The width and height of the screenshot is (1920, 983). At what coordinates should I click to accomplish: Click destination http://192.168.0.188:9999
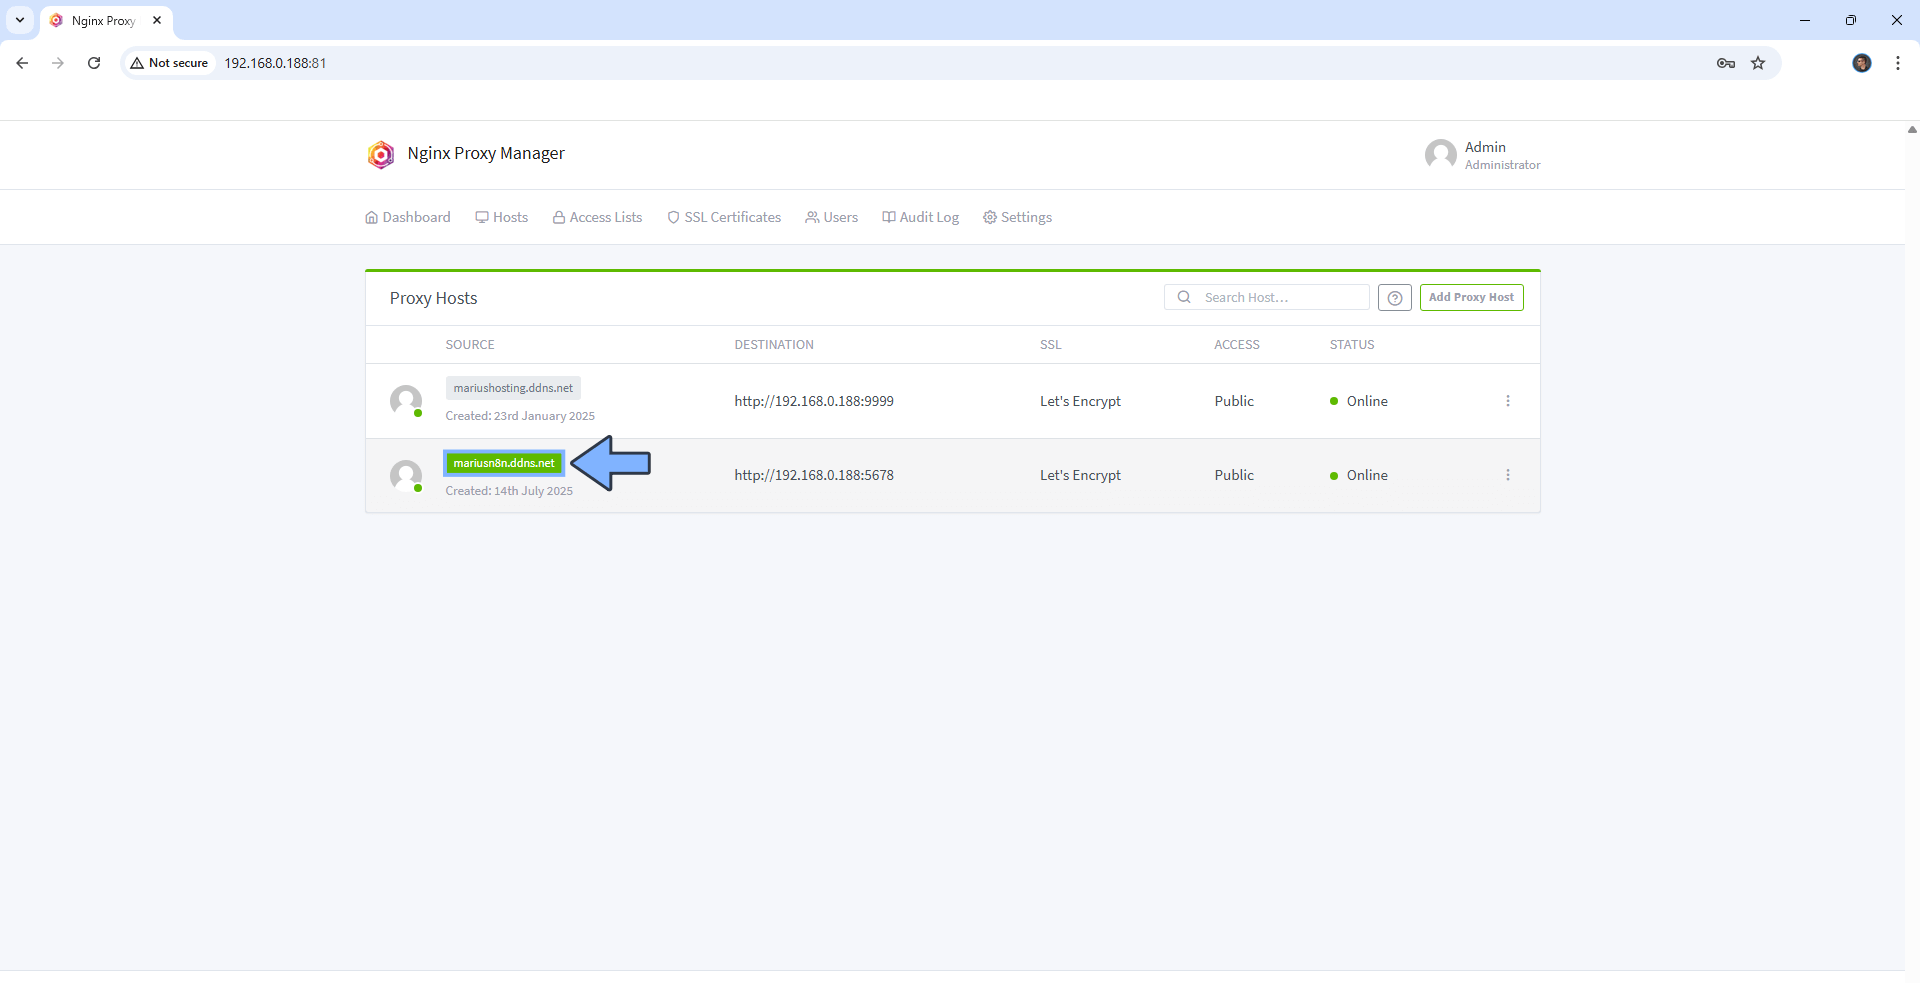tap(814, 401)
